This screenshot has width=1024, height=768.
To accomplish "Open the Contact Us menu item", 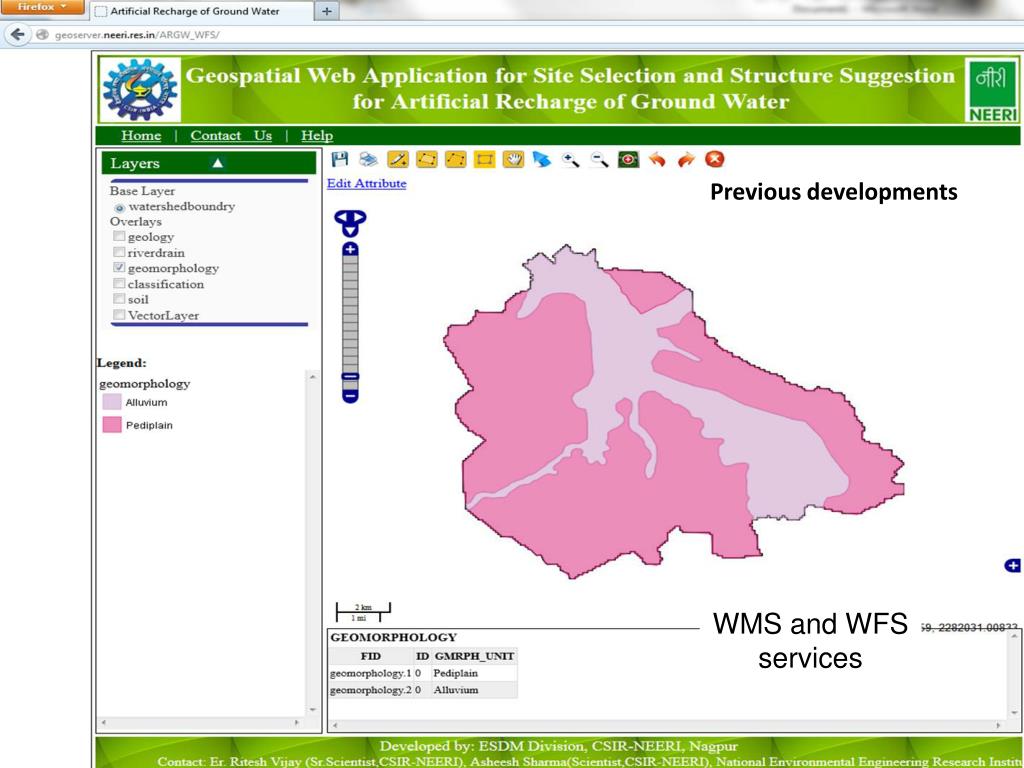I will [231, 136].
